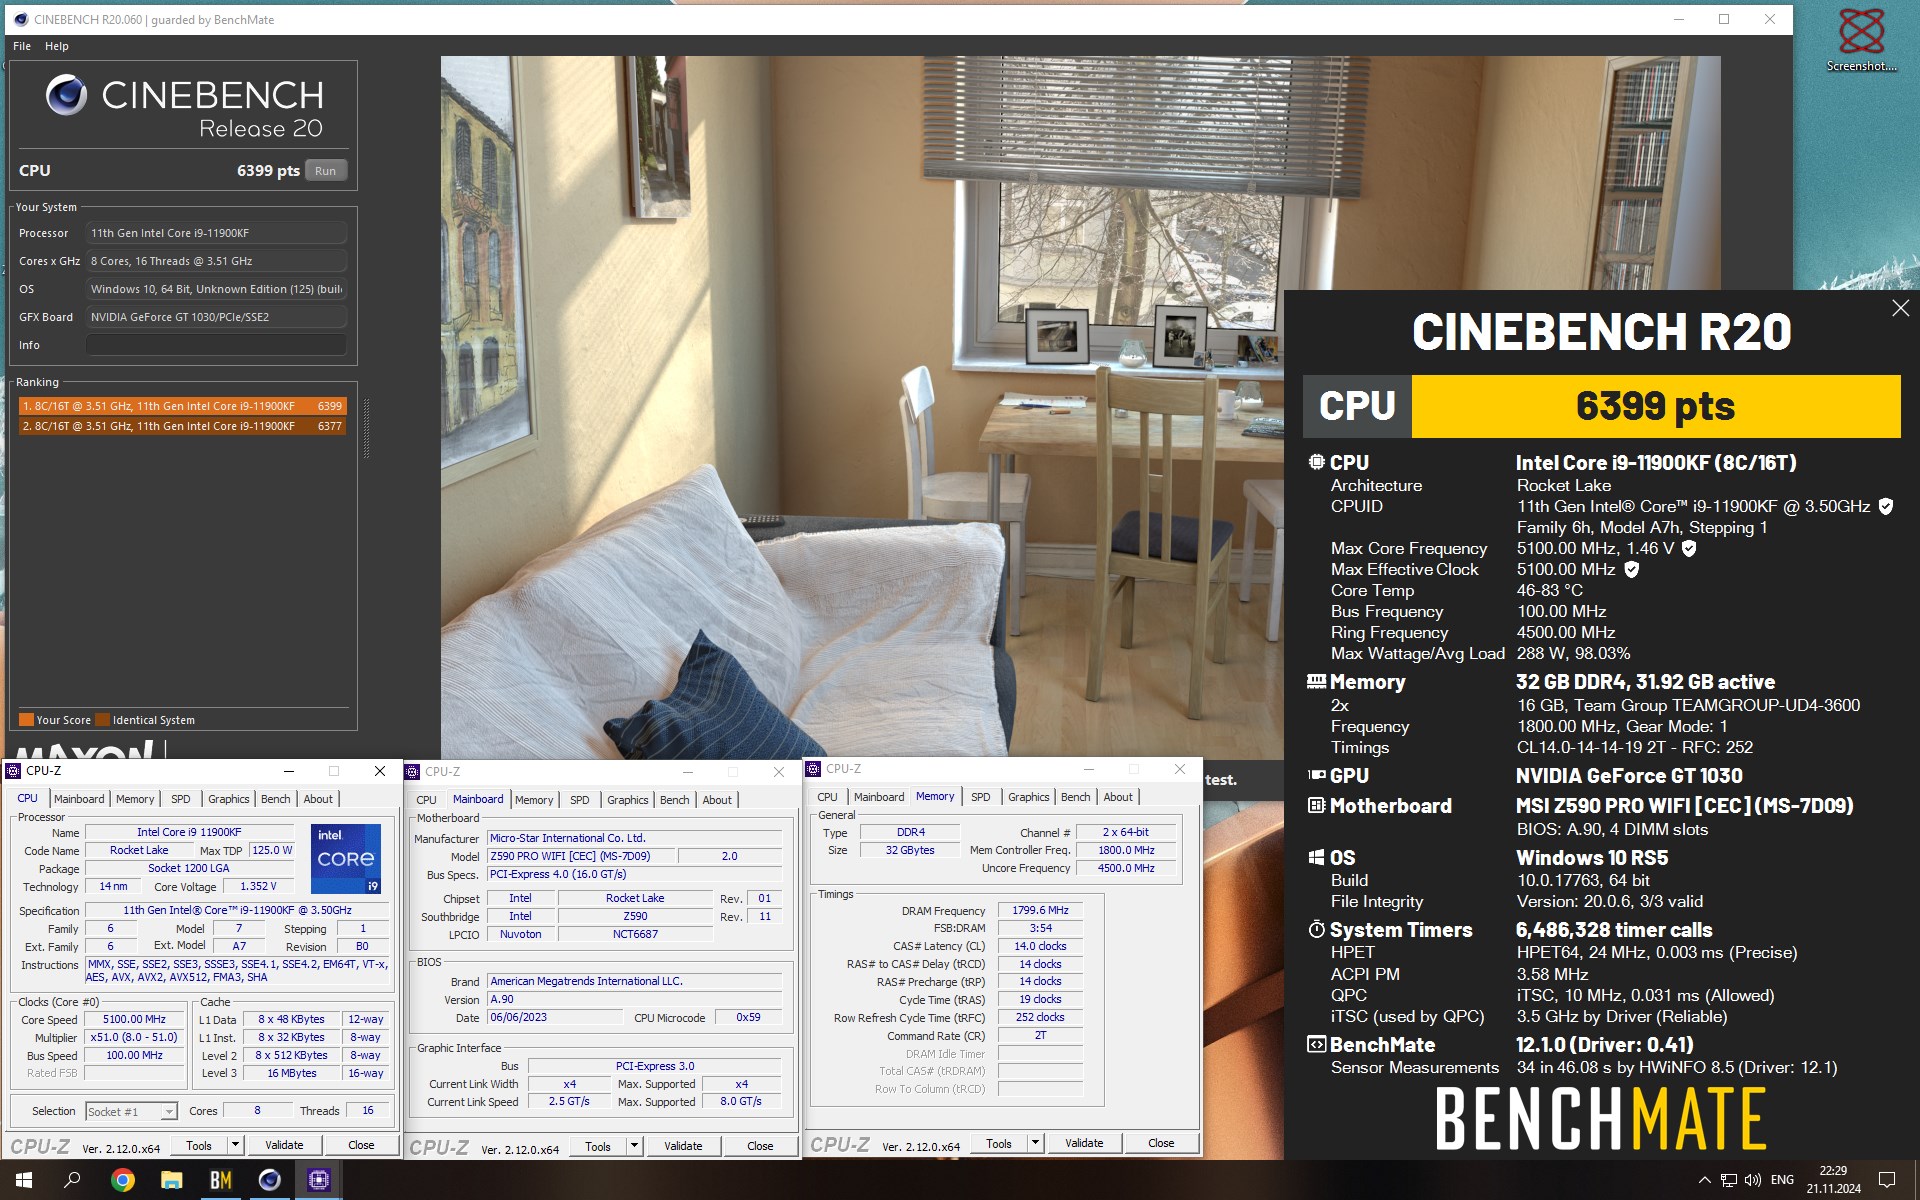Click Processor field in Cinebench
Image resolution: width=1920 pixels, height=1200 pixels.
coord(216,233)
